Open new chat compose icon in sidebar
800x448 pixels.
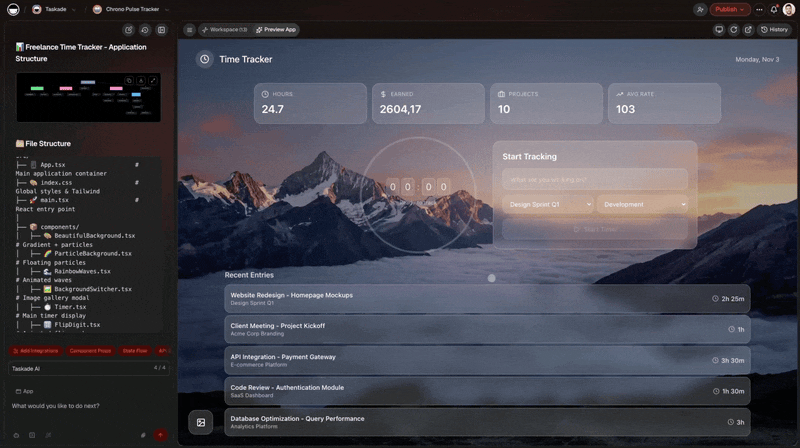point(129,30)
